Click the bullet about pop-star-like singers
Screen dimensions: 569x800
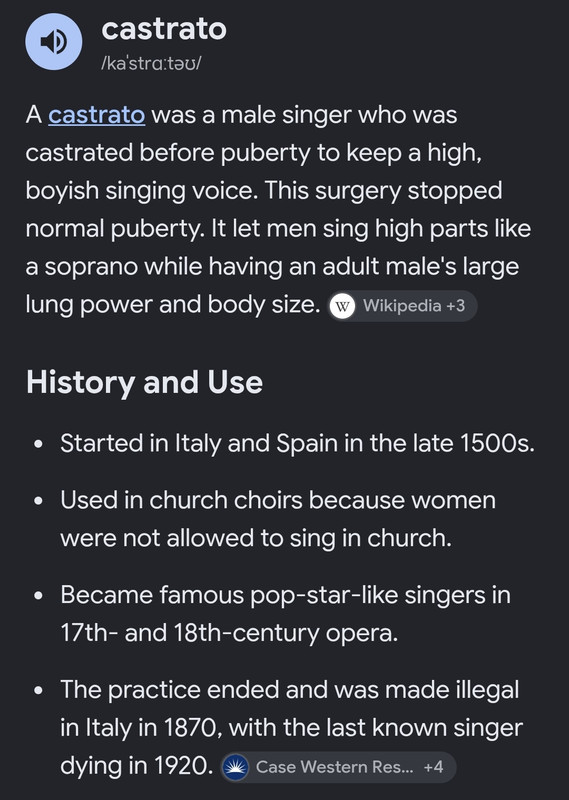click(285, 614)
